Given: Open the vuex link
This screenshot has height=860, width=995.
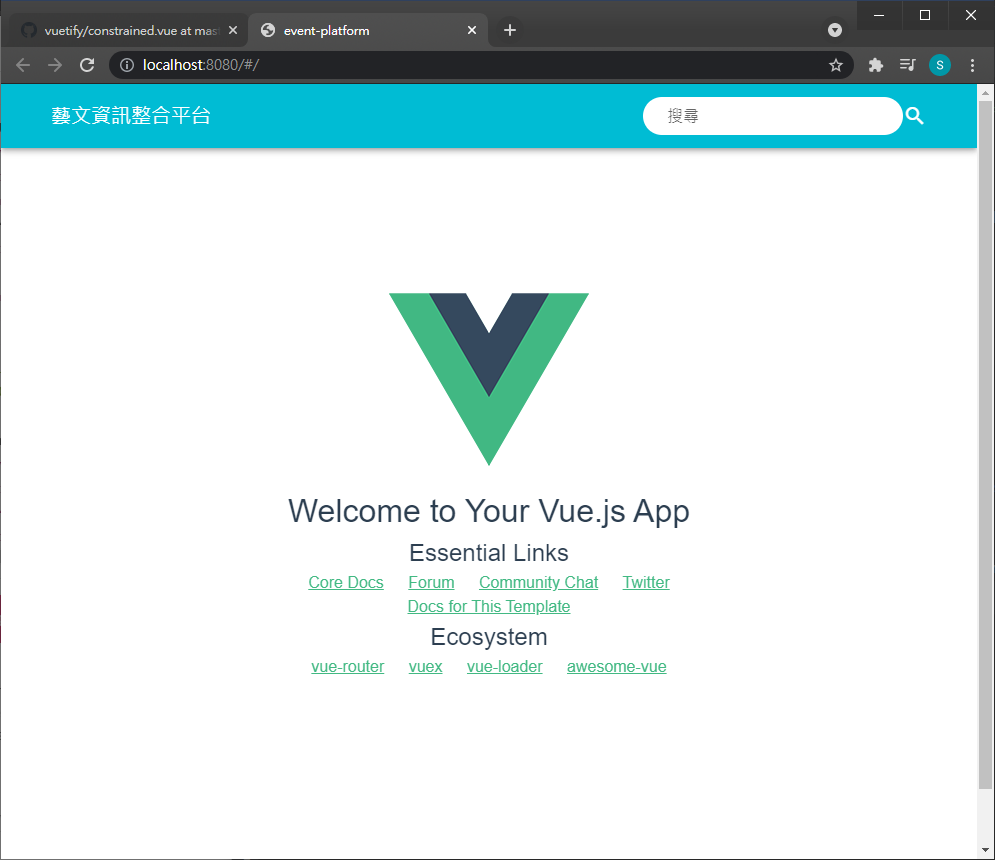Looking at the screenshot, I should 426,666.
